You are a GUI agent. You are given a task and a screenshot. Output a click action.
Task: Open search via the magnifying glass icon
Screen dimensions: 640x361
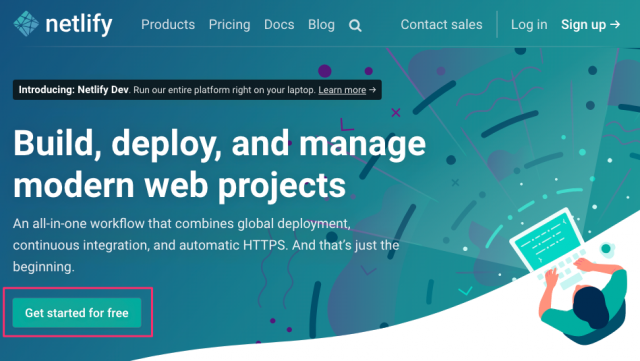point(355,26)
